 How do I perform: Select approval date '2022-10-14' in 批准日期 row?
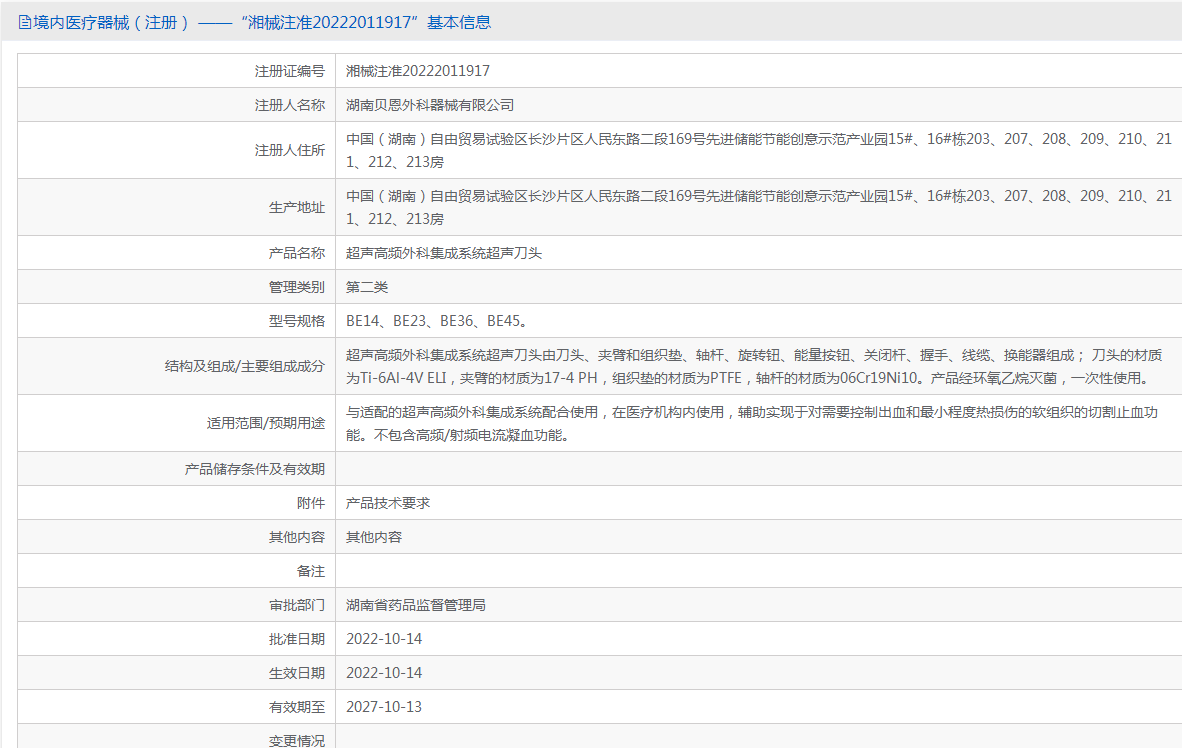pyautogui.click(x=384, y=639)
